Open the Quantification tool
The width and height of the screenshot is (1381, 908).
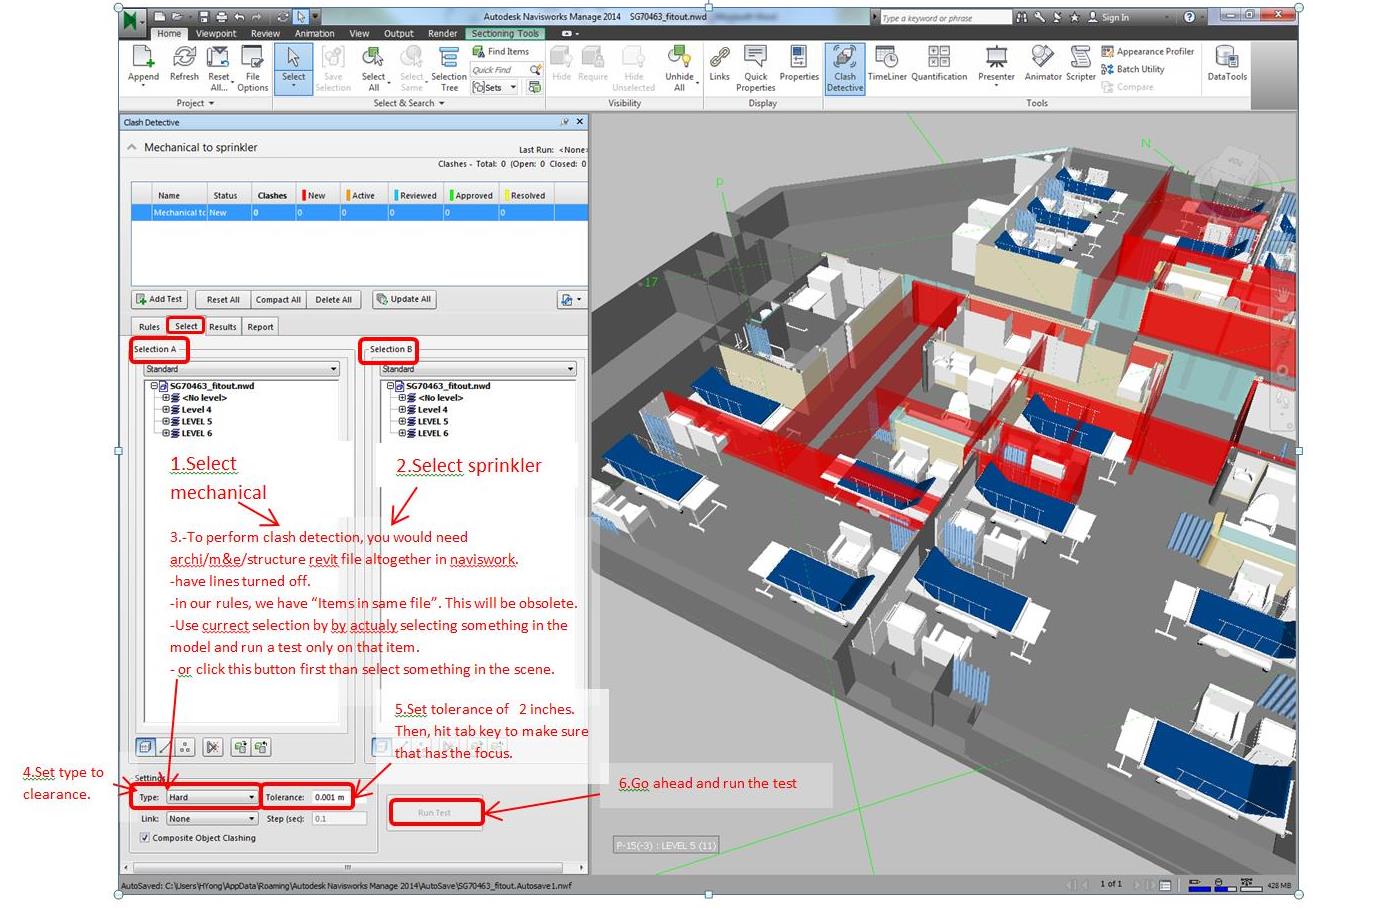(939, 63)
